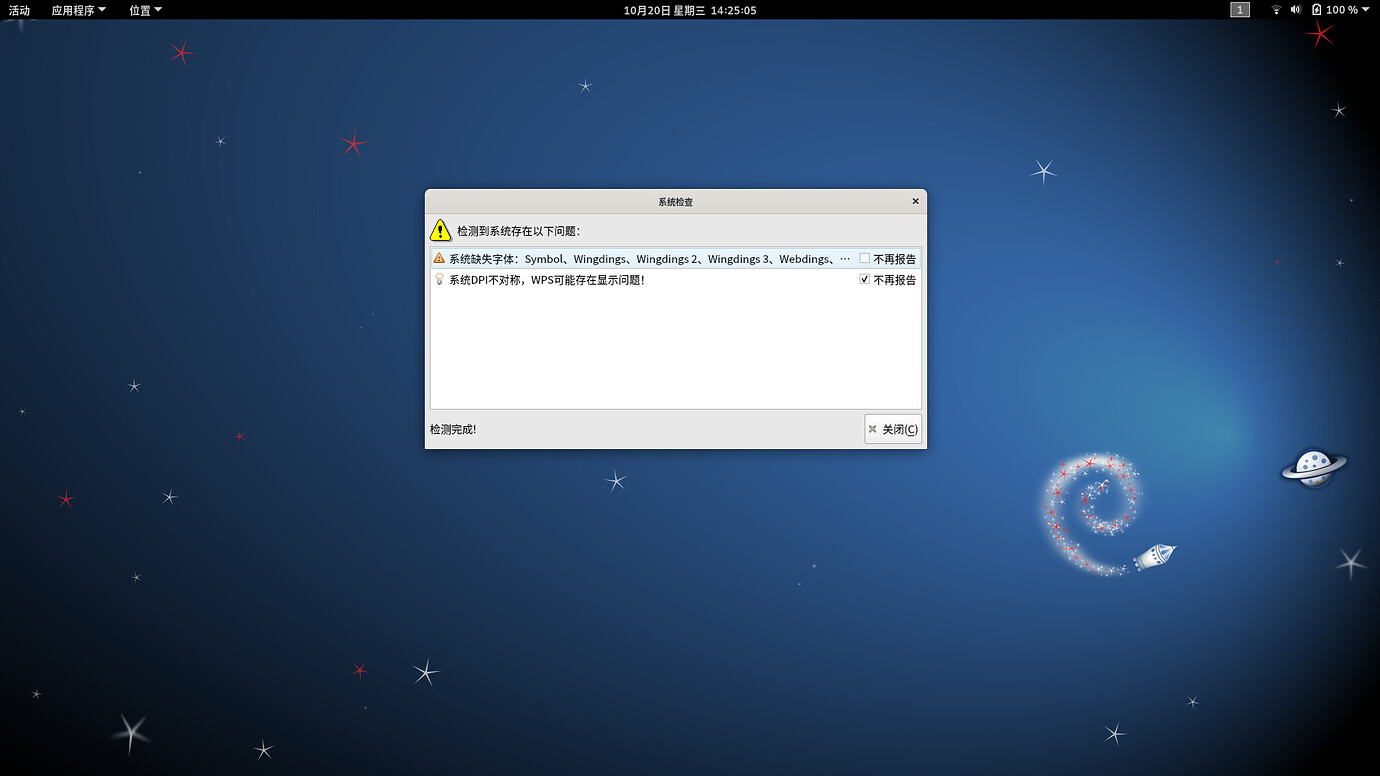Click the 关闭(C) button
The image size is (1380, 776).
(x=893, y=429)
